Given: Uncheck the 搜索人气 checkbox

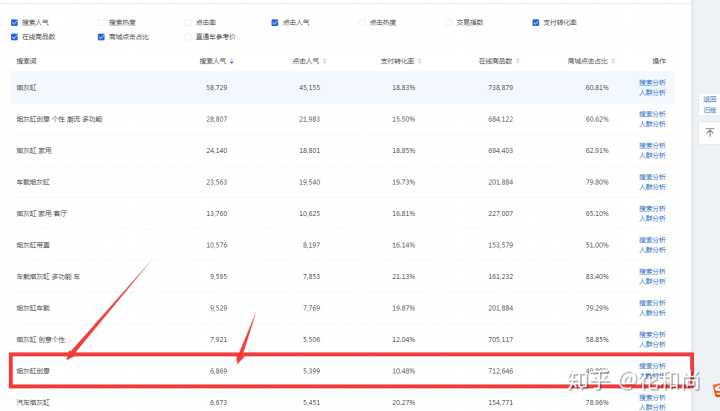Looking at the screenshot, I should tap(14, 22).
